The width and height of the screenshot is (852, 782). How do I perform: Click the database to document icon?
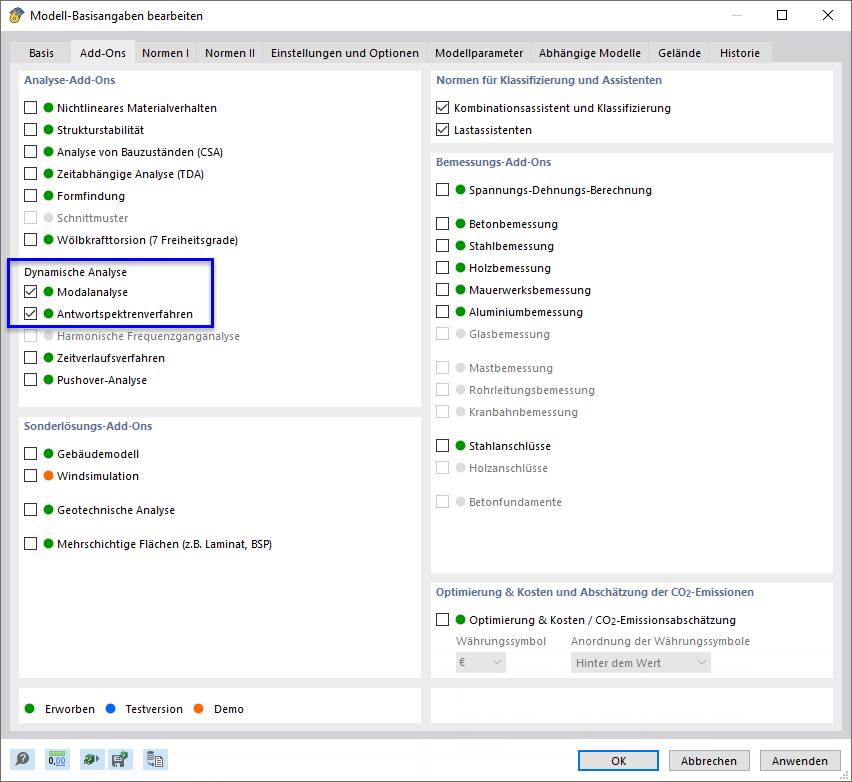[x=155, y=759]
